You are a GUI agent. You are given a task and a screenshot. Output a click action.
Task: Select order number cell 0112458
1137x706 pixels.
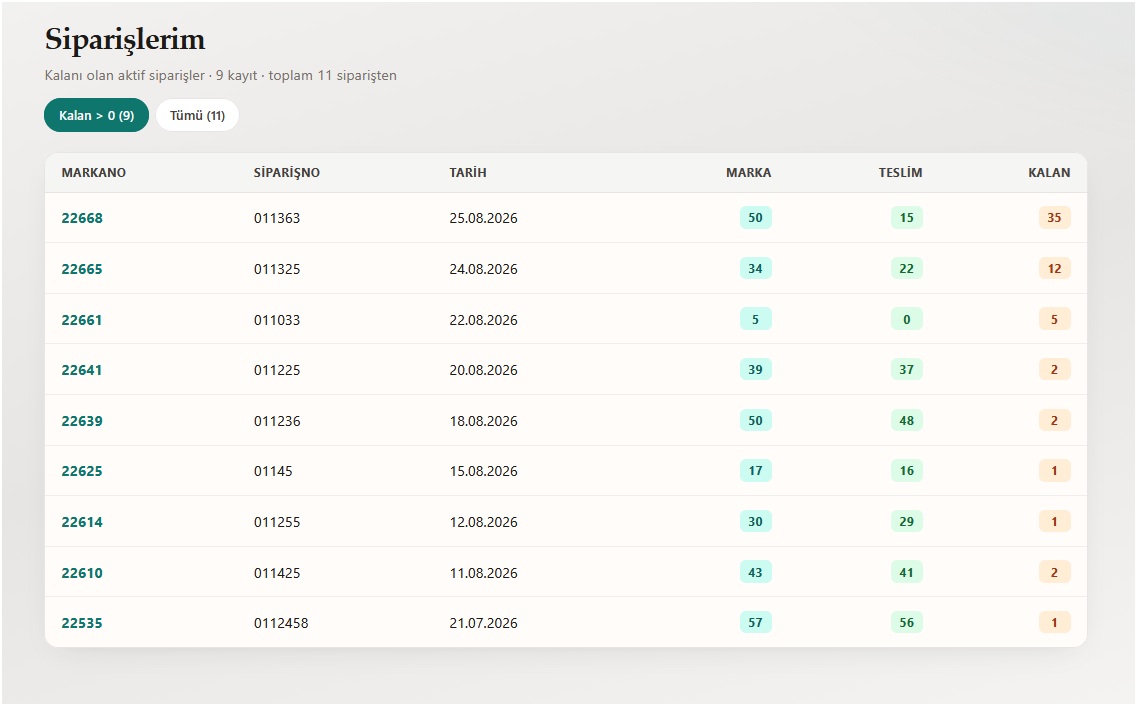(281, 623)
